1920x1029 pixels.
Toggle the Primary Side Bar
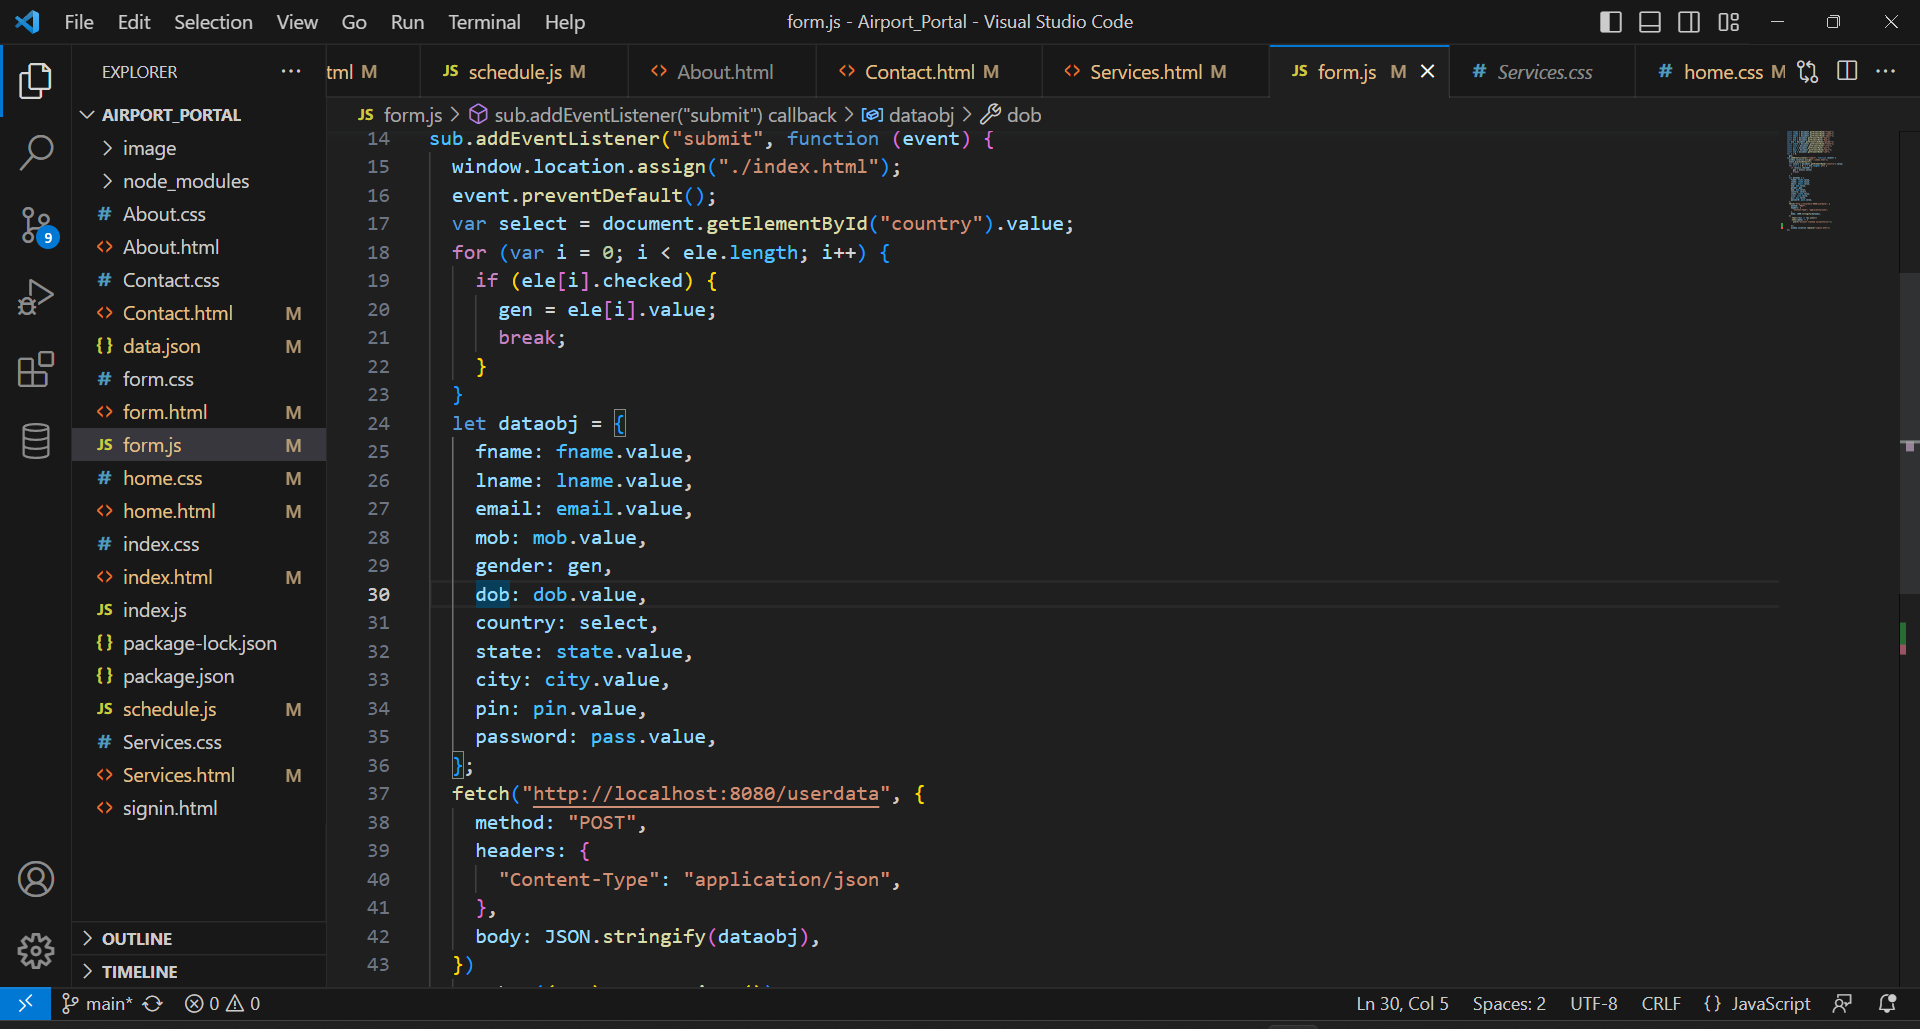click(x=1610, y=21)
